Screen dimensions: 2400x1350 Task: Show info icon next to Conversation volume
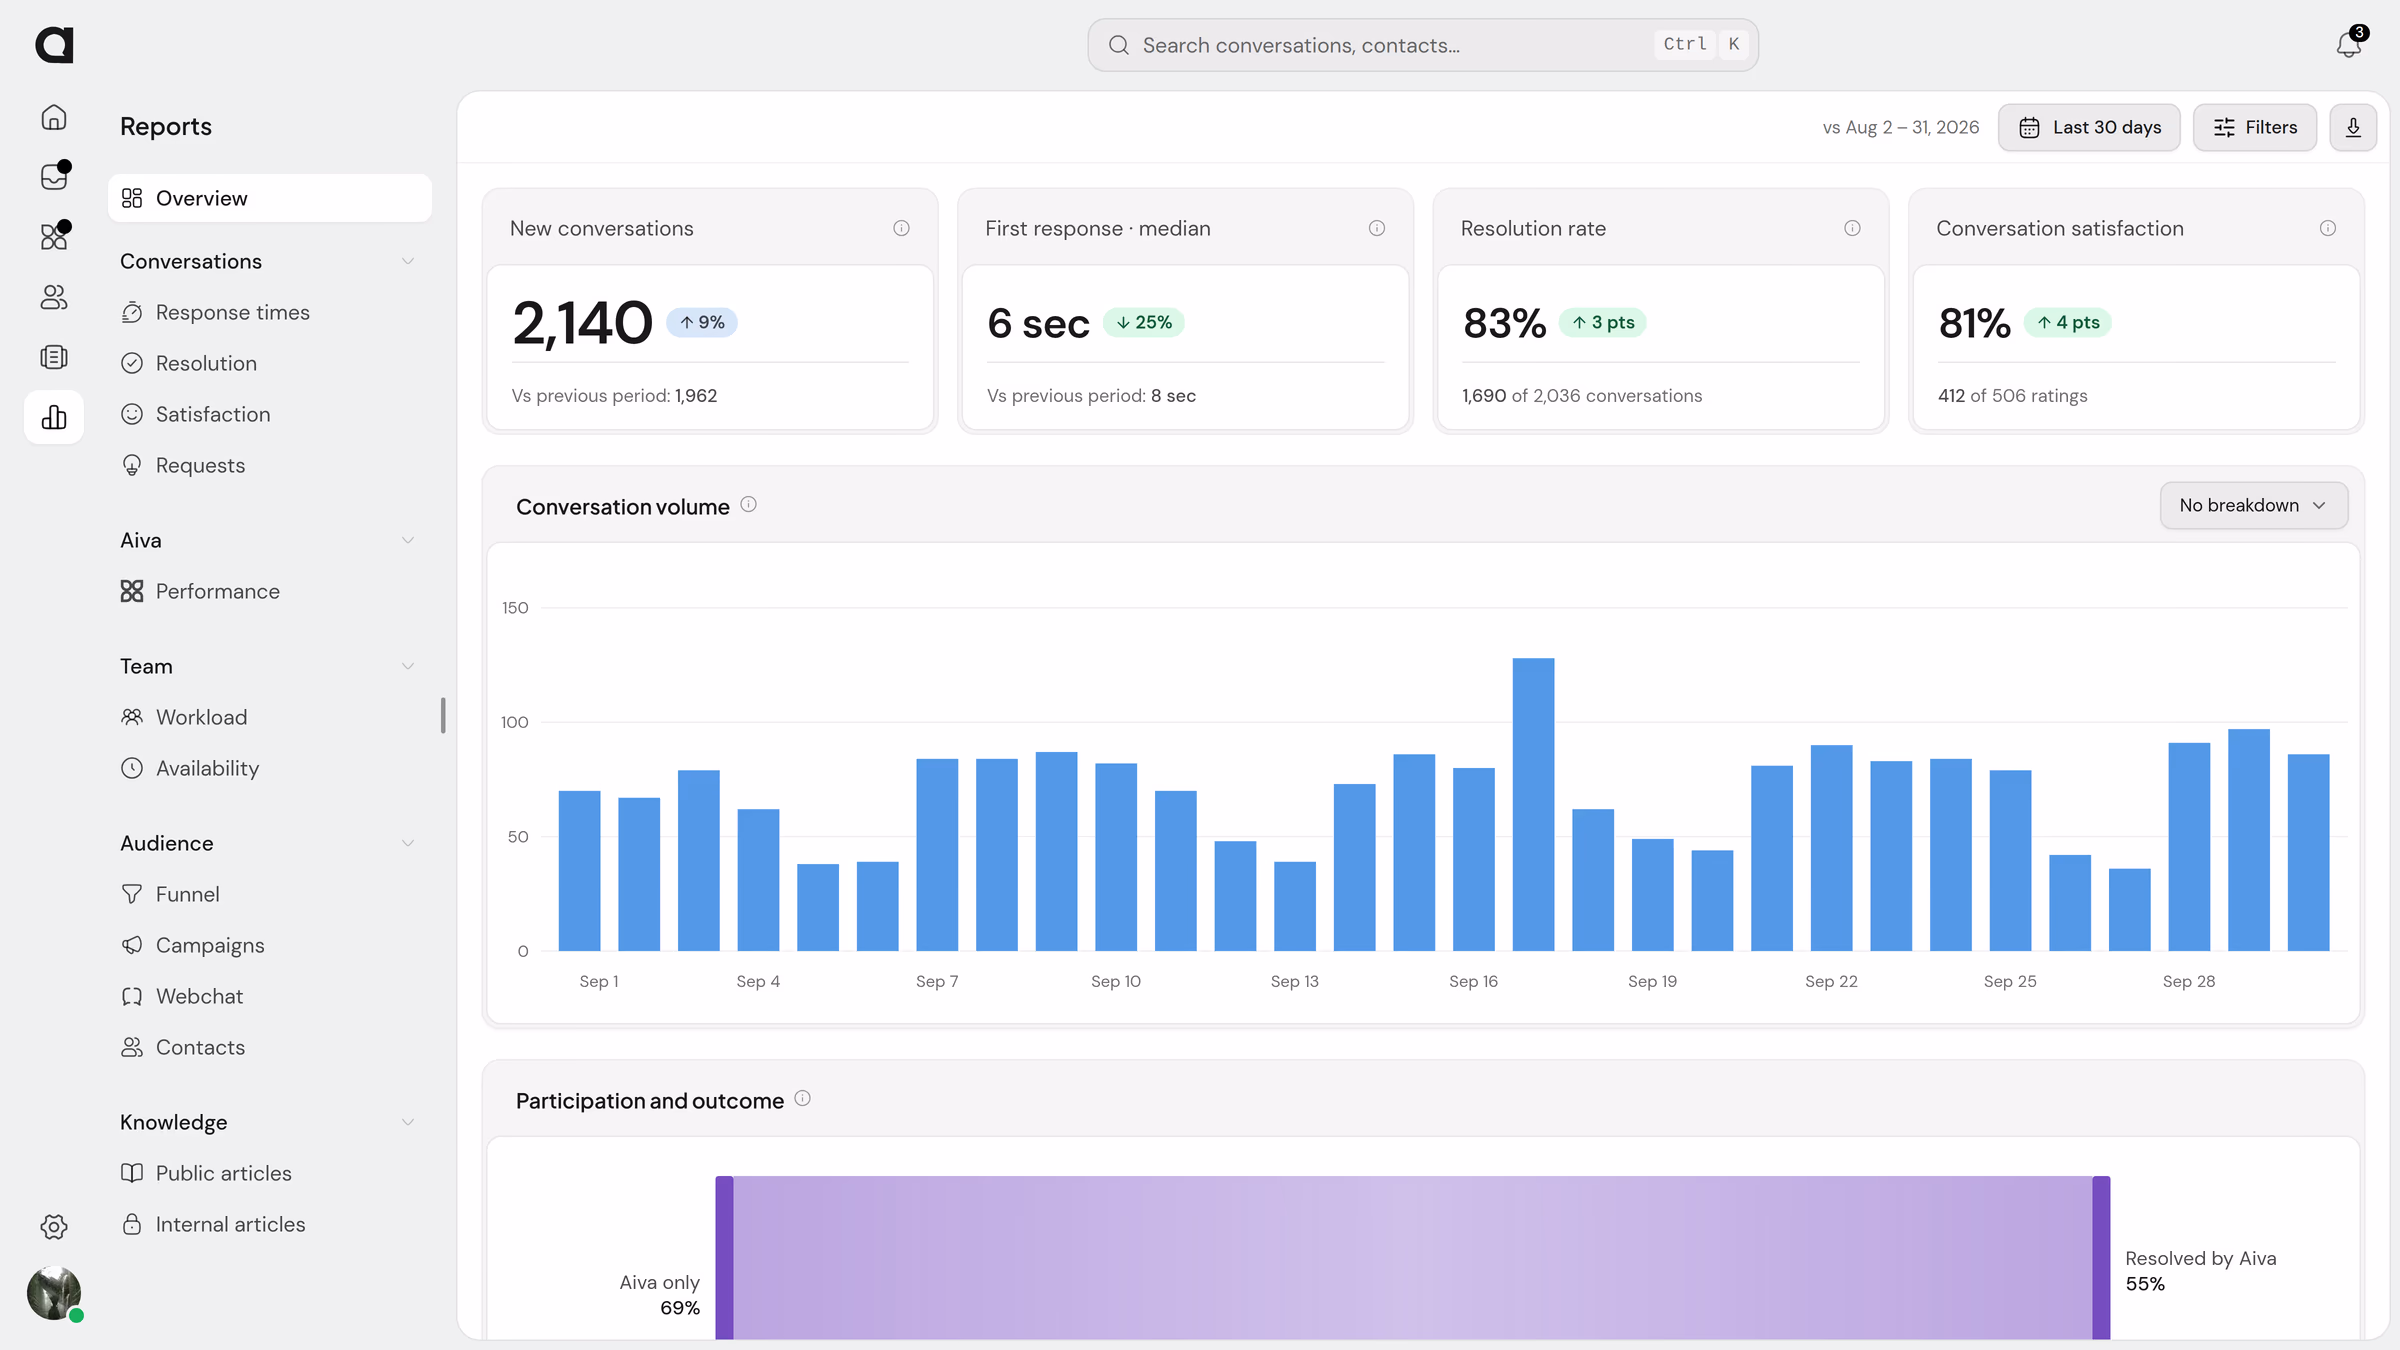click(748, 505)
